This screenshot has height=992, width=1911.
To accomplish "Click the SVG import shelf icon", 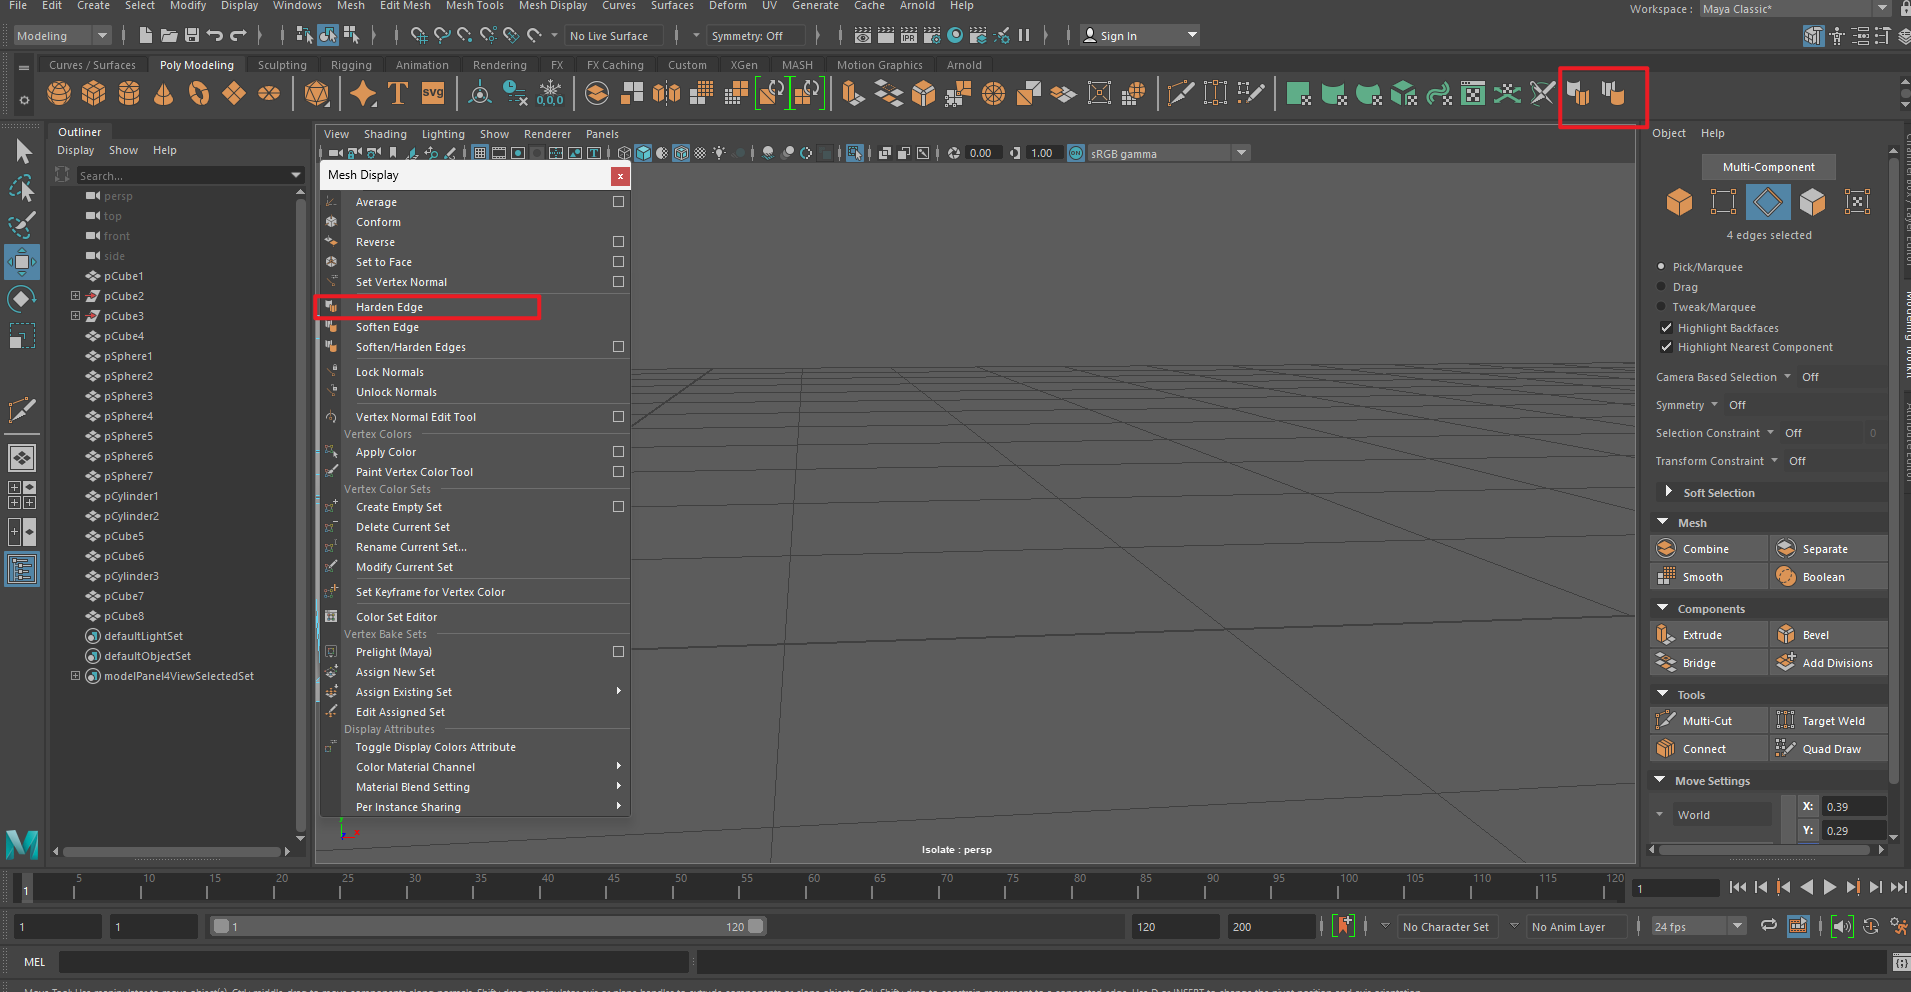I will coord(433,94).
